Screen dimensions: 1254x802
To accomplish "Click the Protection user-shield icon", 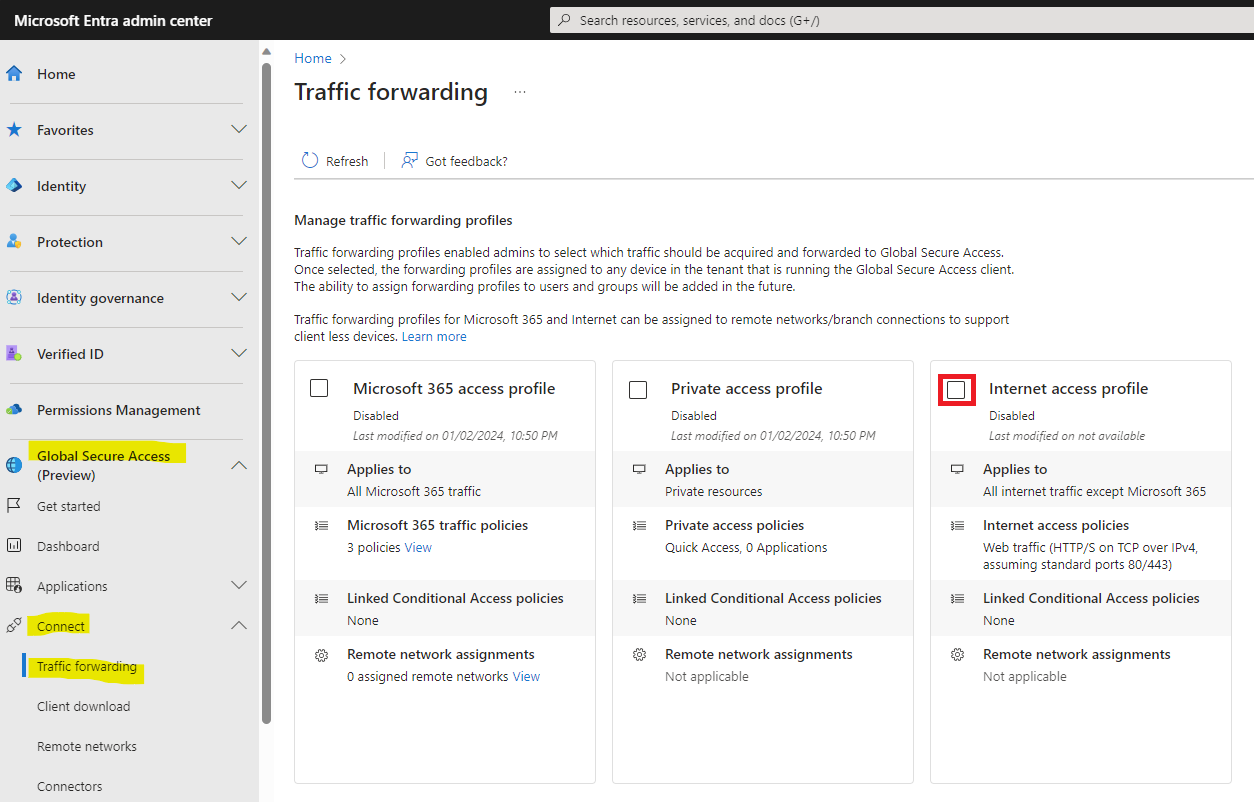I will click(14, 242).
